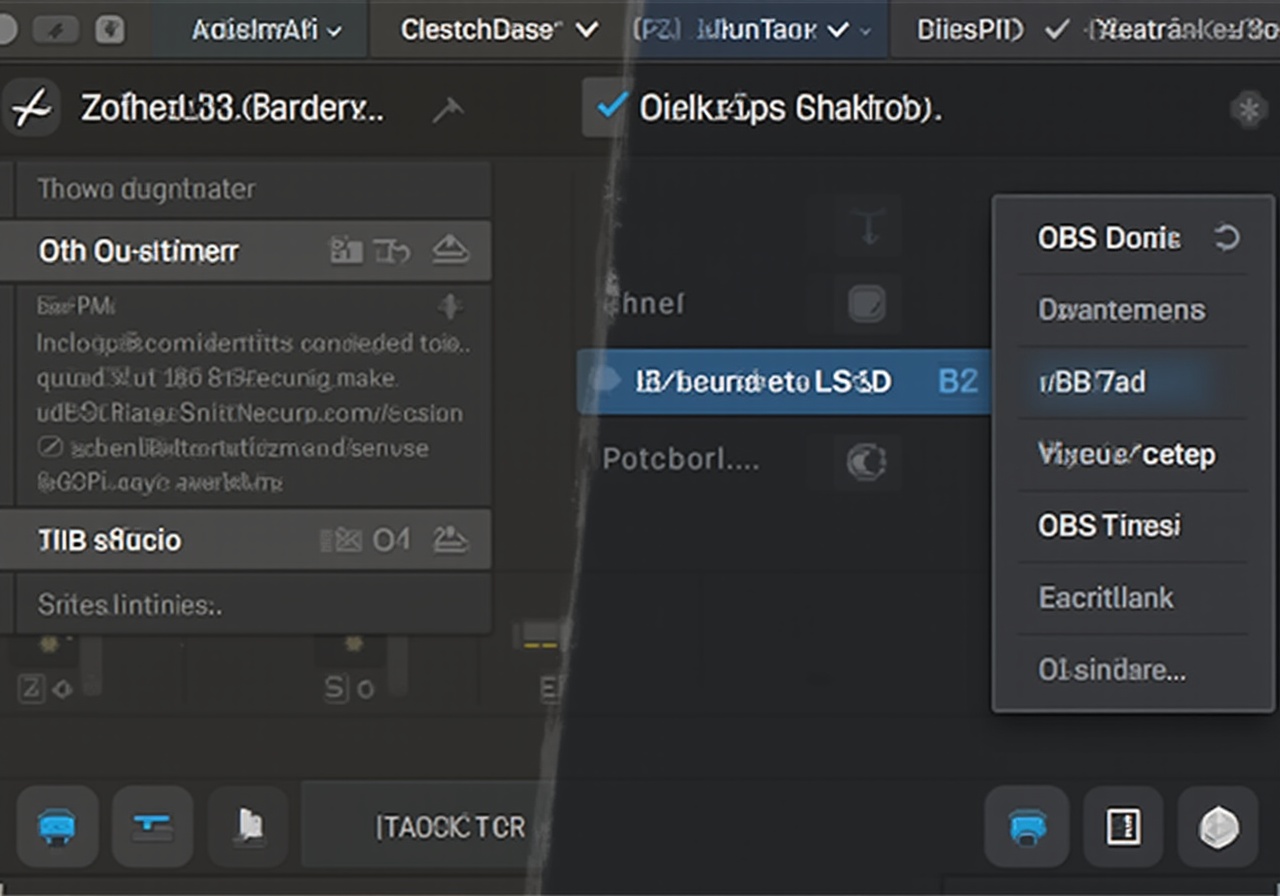1280x896 pixels.
Task: Click the snowflake icon at top right
Action: tap(1248, 109)
